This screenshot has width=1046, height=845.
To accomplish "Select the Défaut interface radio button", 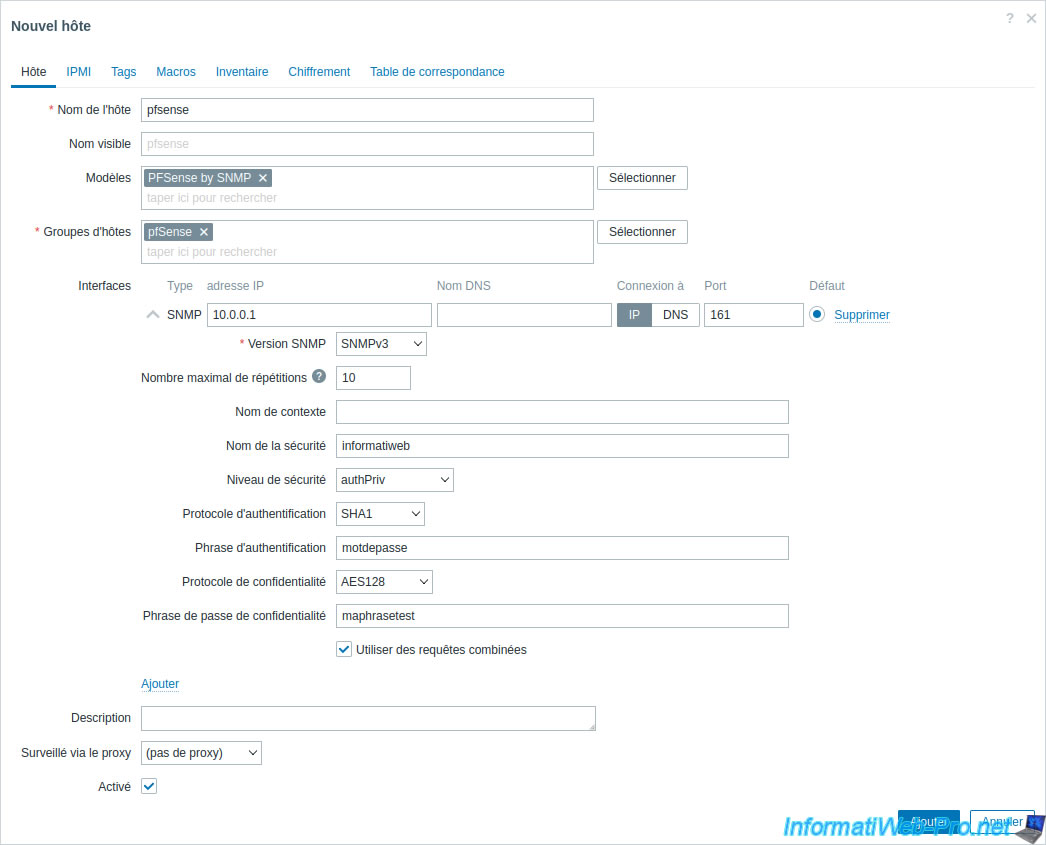I will (817, 314).
